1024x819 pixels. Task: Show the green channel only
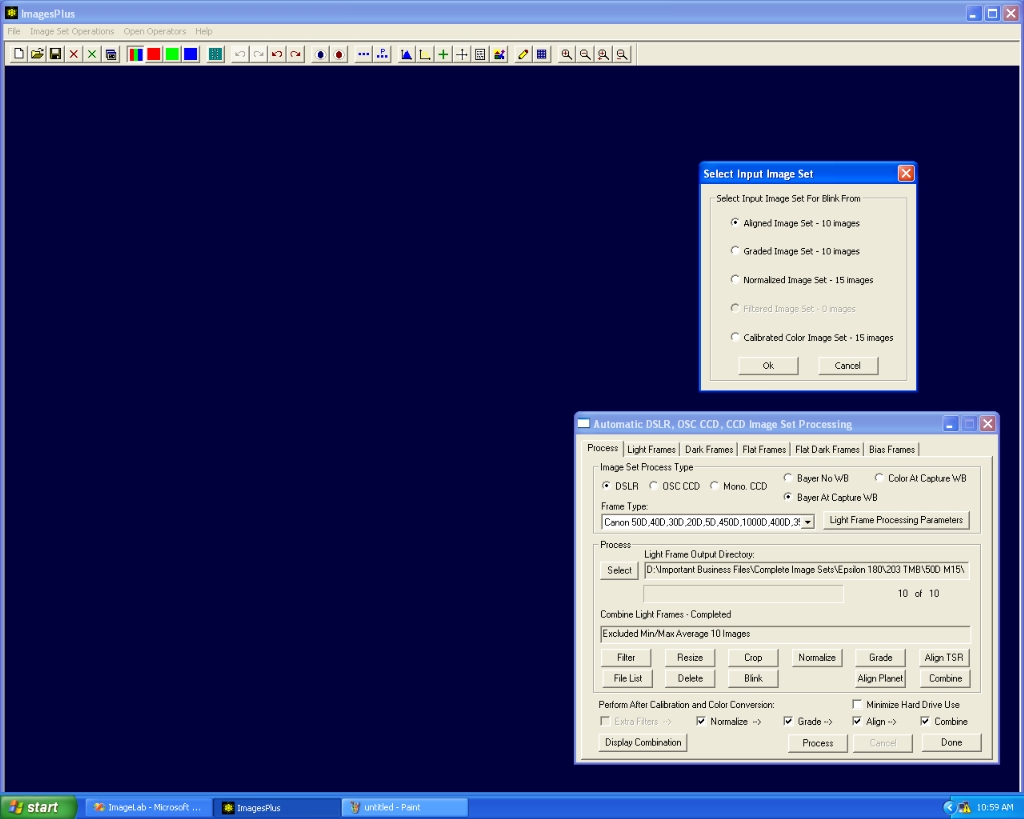172,54
